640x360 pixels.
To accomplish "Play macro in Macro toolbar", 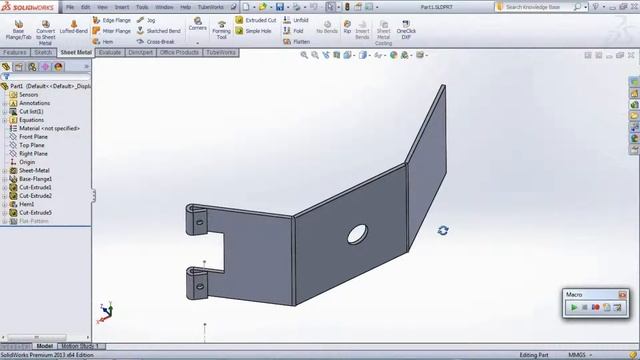I will point(574,307).
